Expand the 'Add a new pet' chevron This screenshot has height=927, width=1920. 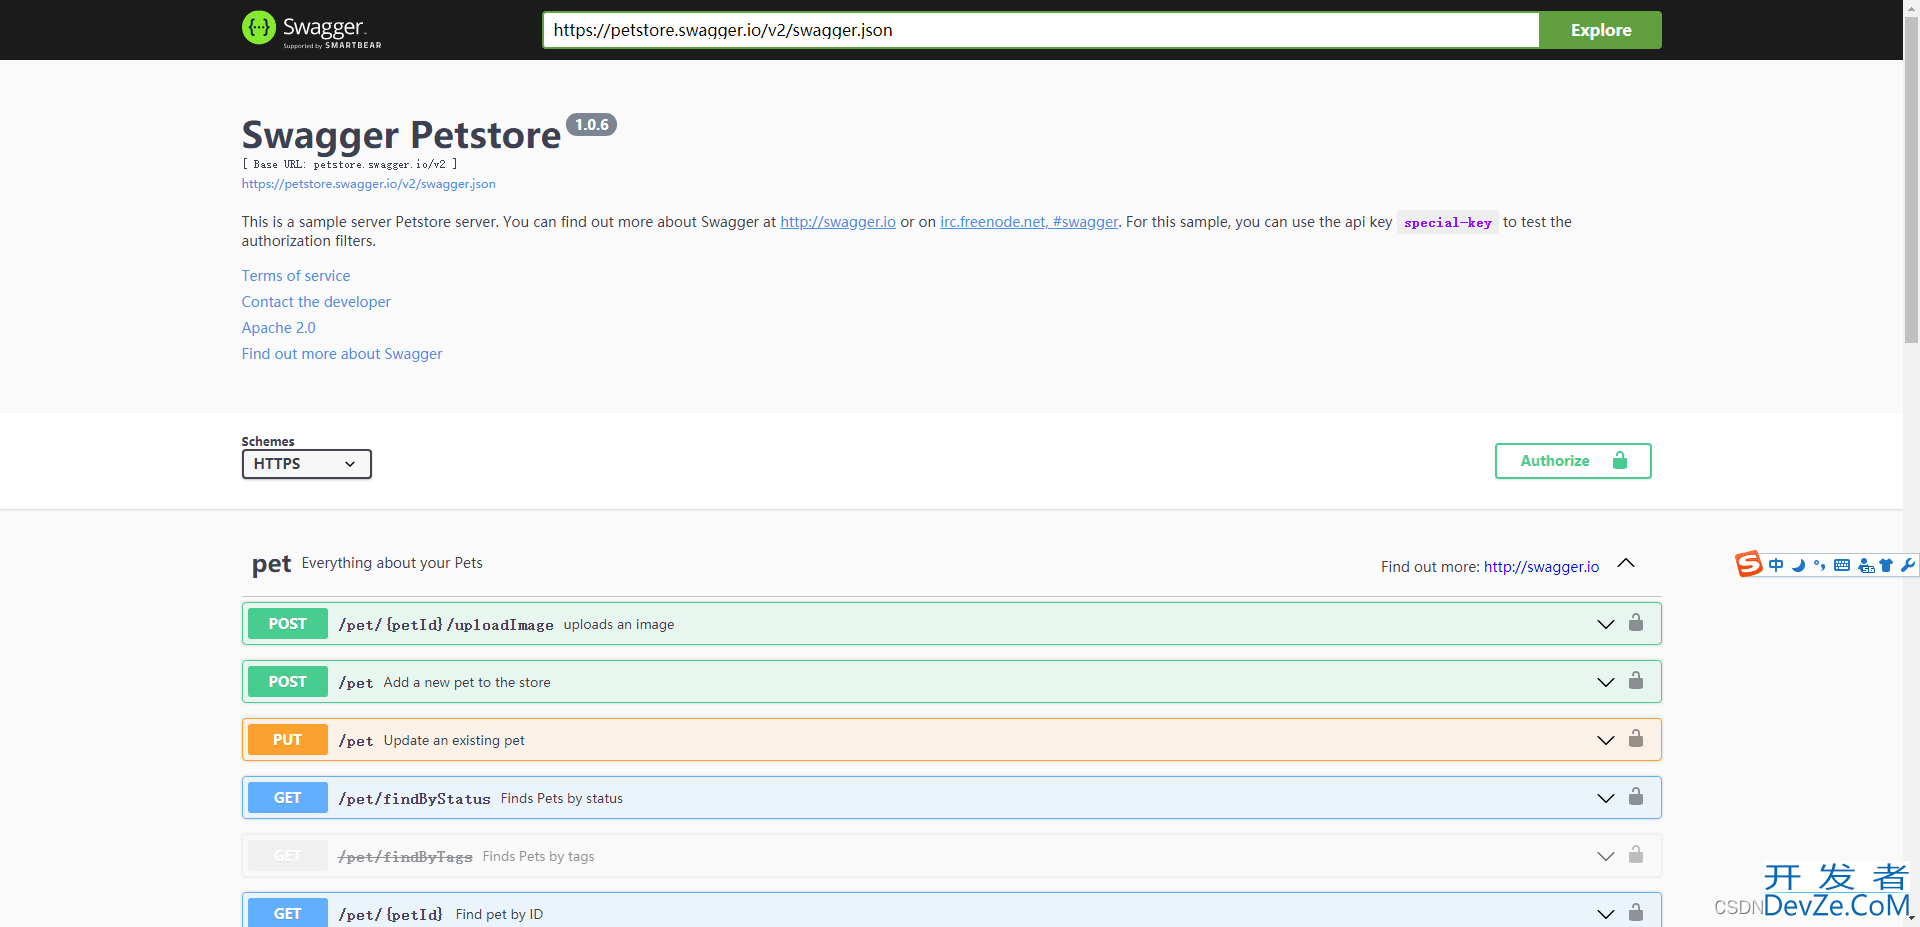pyautogui.click(x=1606, y=682)
